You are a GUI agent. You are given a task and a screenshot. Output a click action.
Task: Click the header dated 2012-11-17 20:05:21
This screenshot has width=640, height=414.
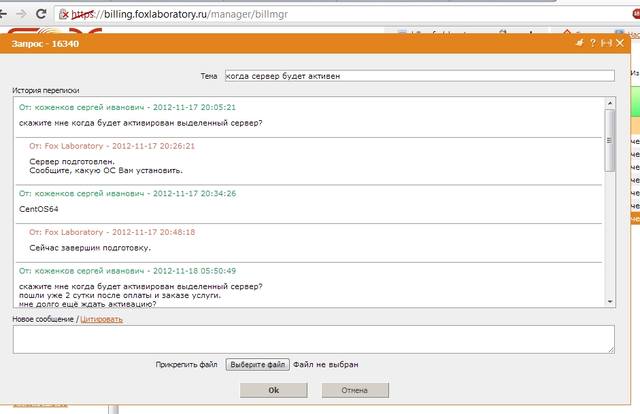pyautogui.click(x=127, y=107)
